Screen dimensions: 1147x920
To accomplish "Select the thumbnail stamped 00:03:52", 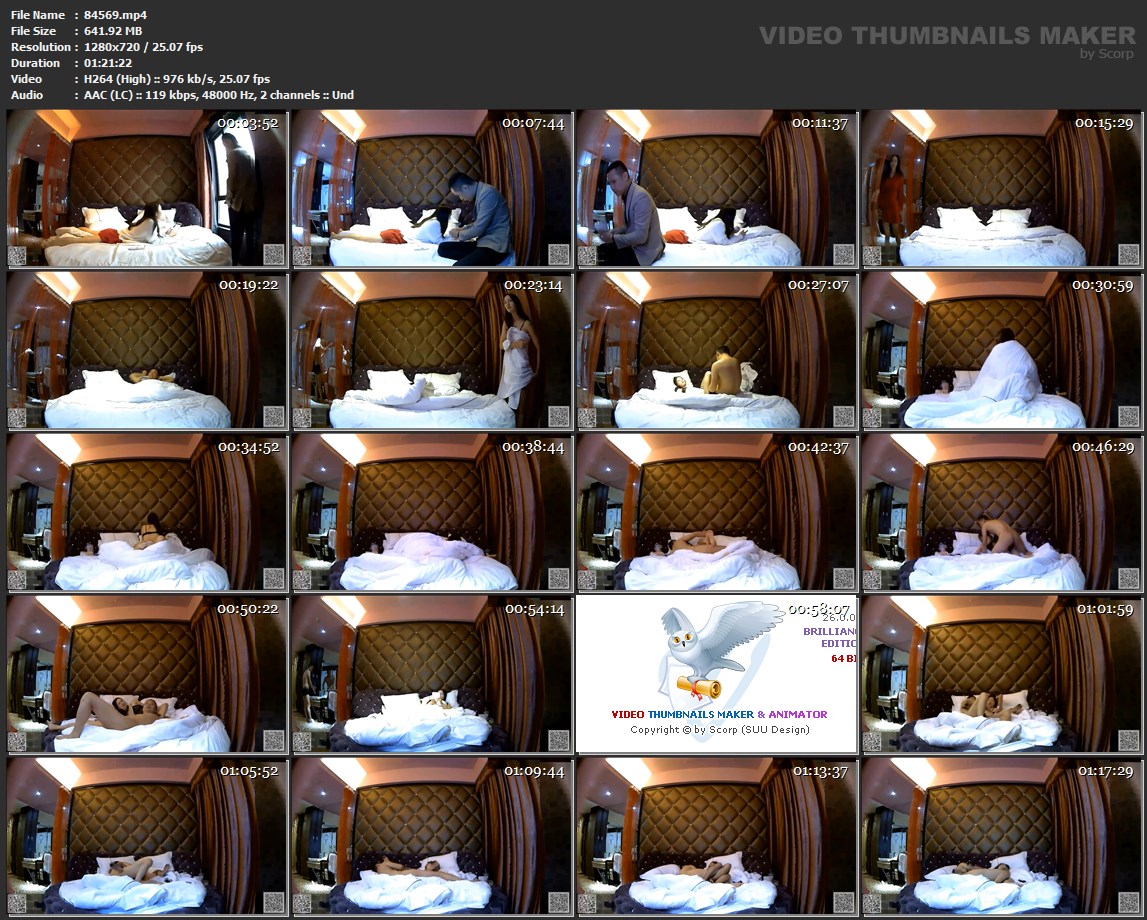I will click(x=147, y=188).
